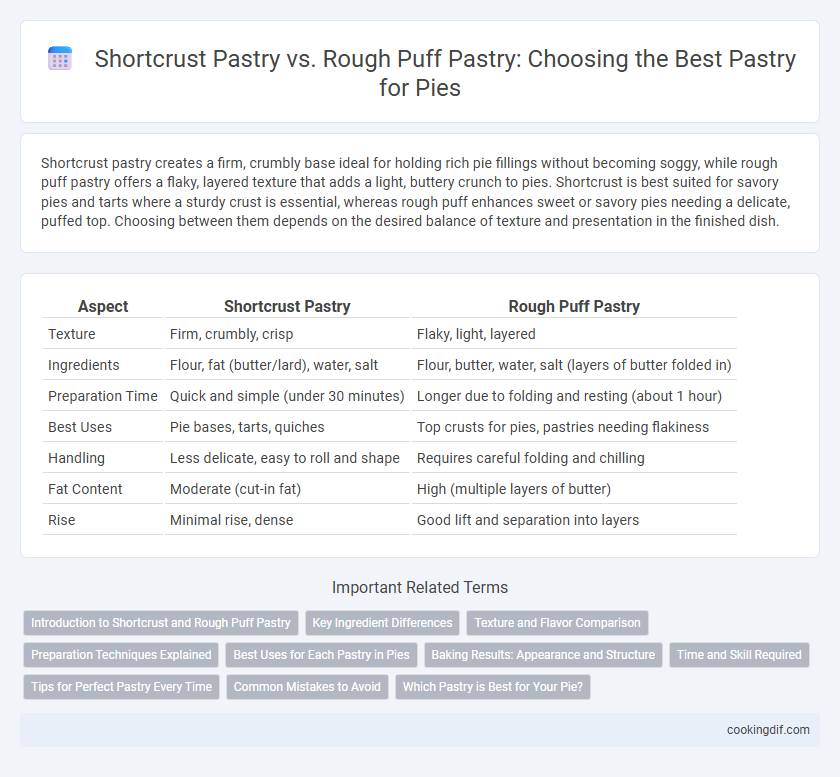Select the Preparation Time row label
This screenshot has width=840, height=777.
[103, 396]
